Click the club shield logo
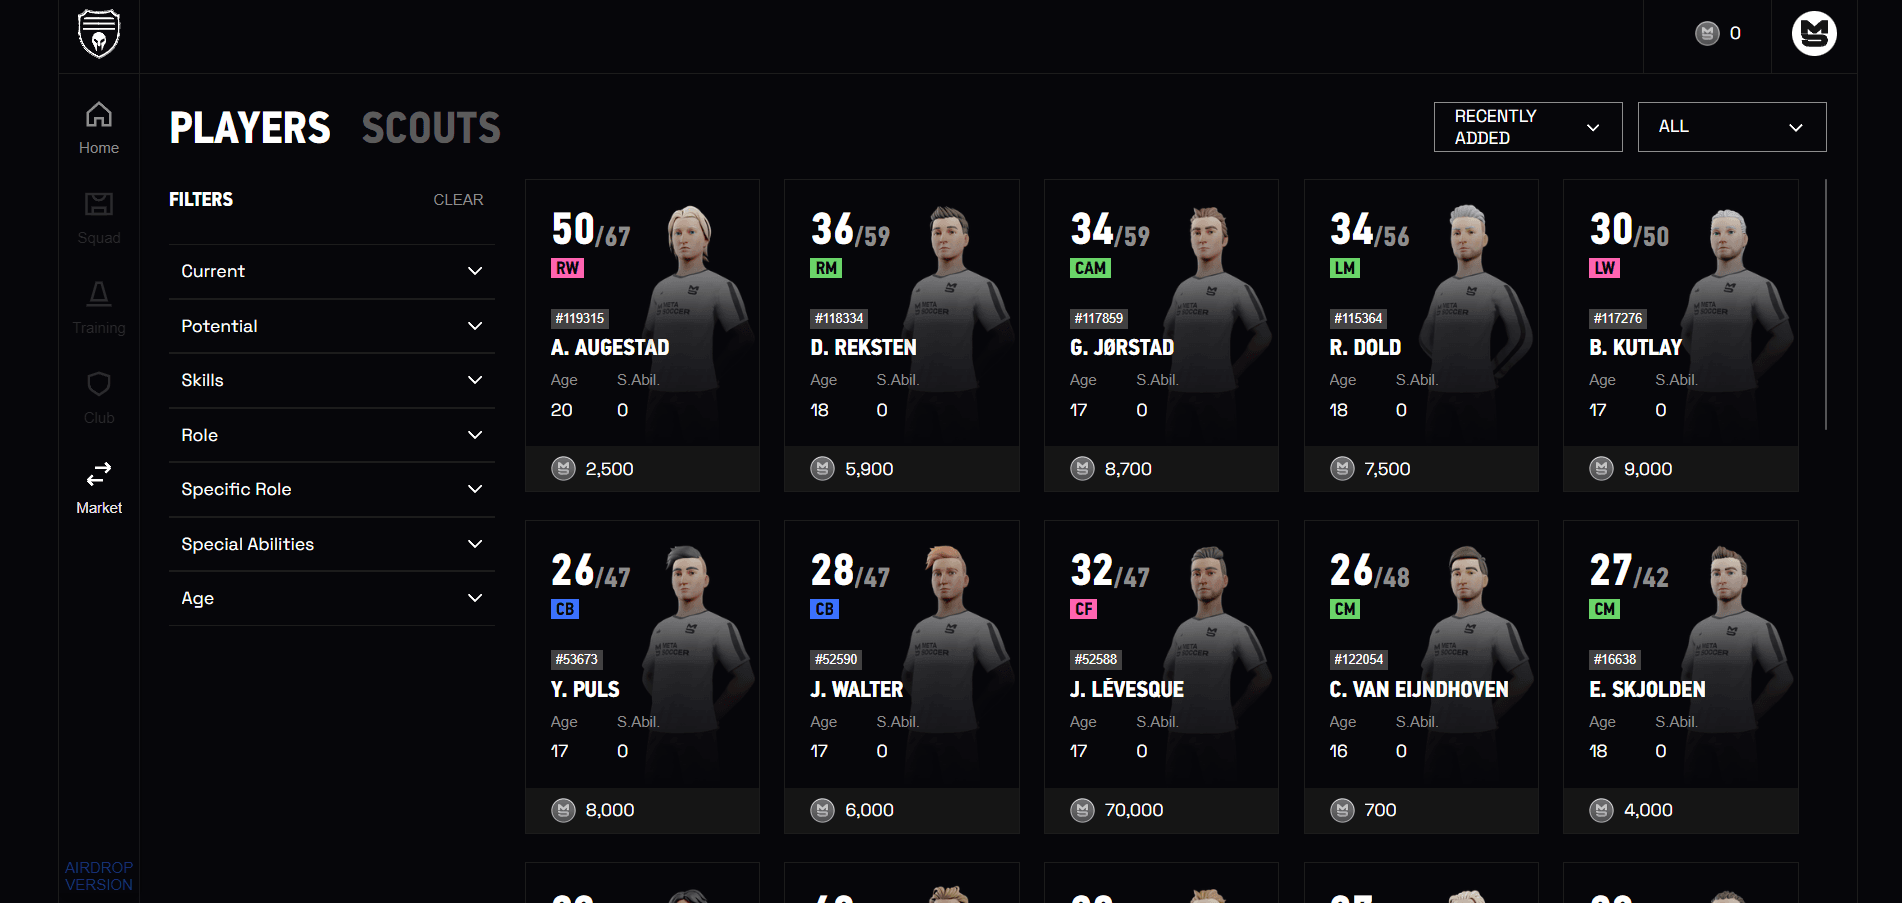Screen dimensions: 1902x903 [99, 34]
